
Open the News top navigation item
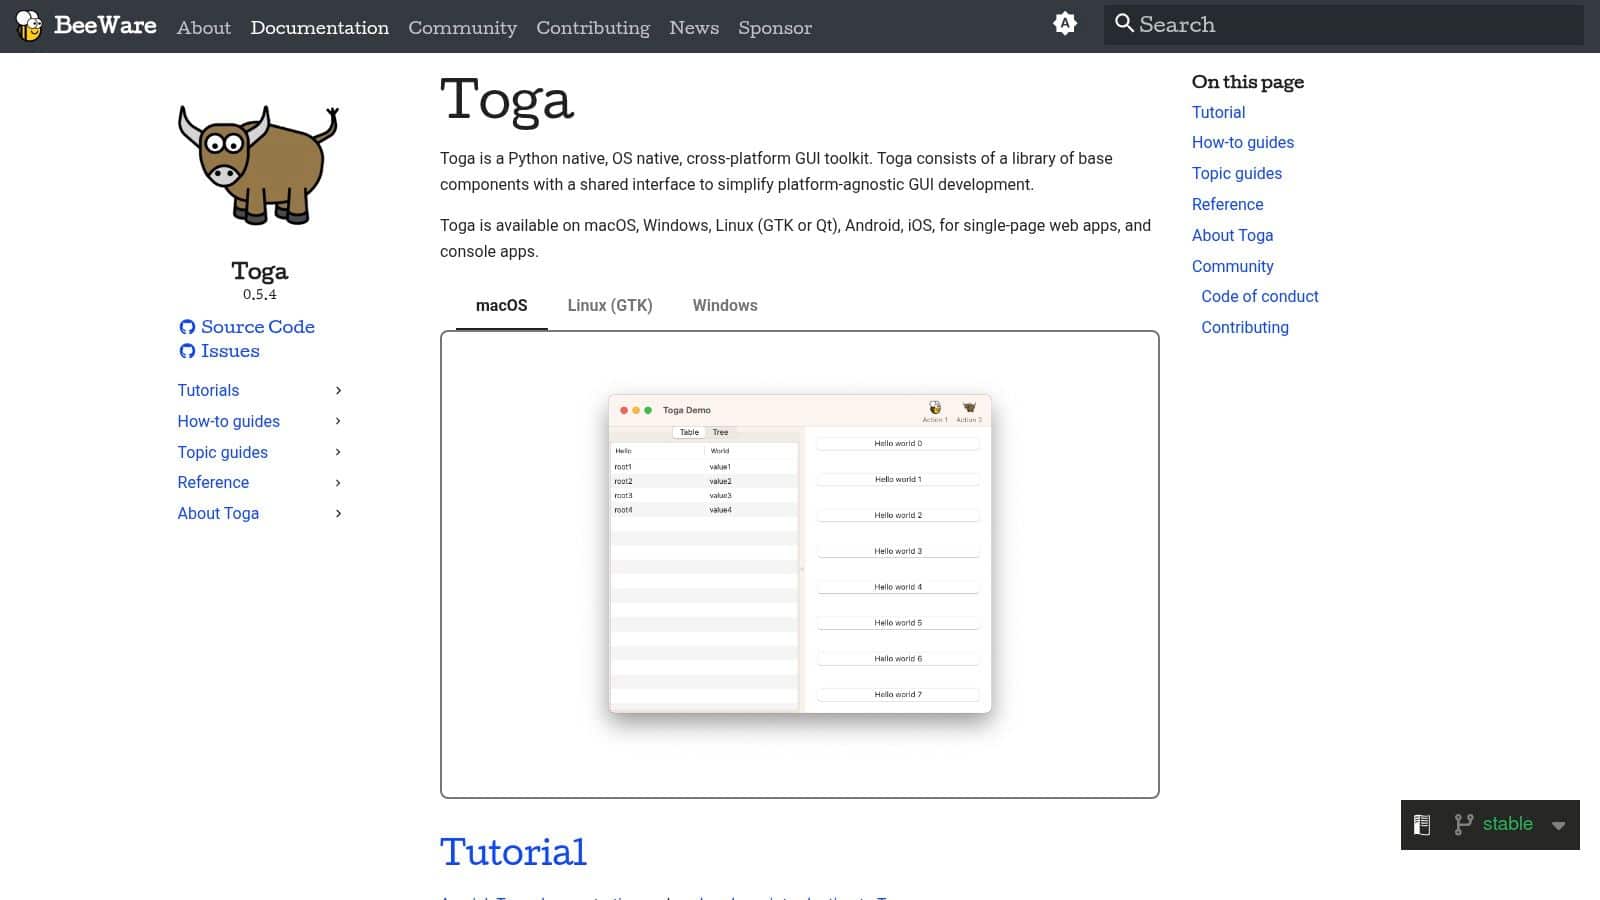click(694, 28)
